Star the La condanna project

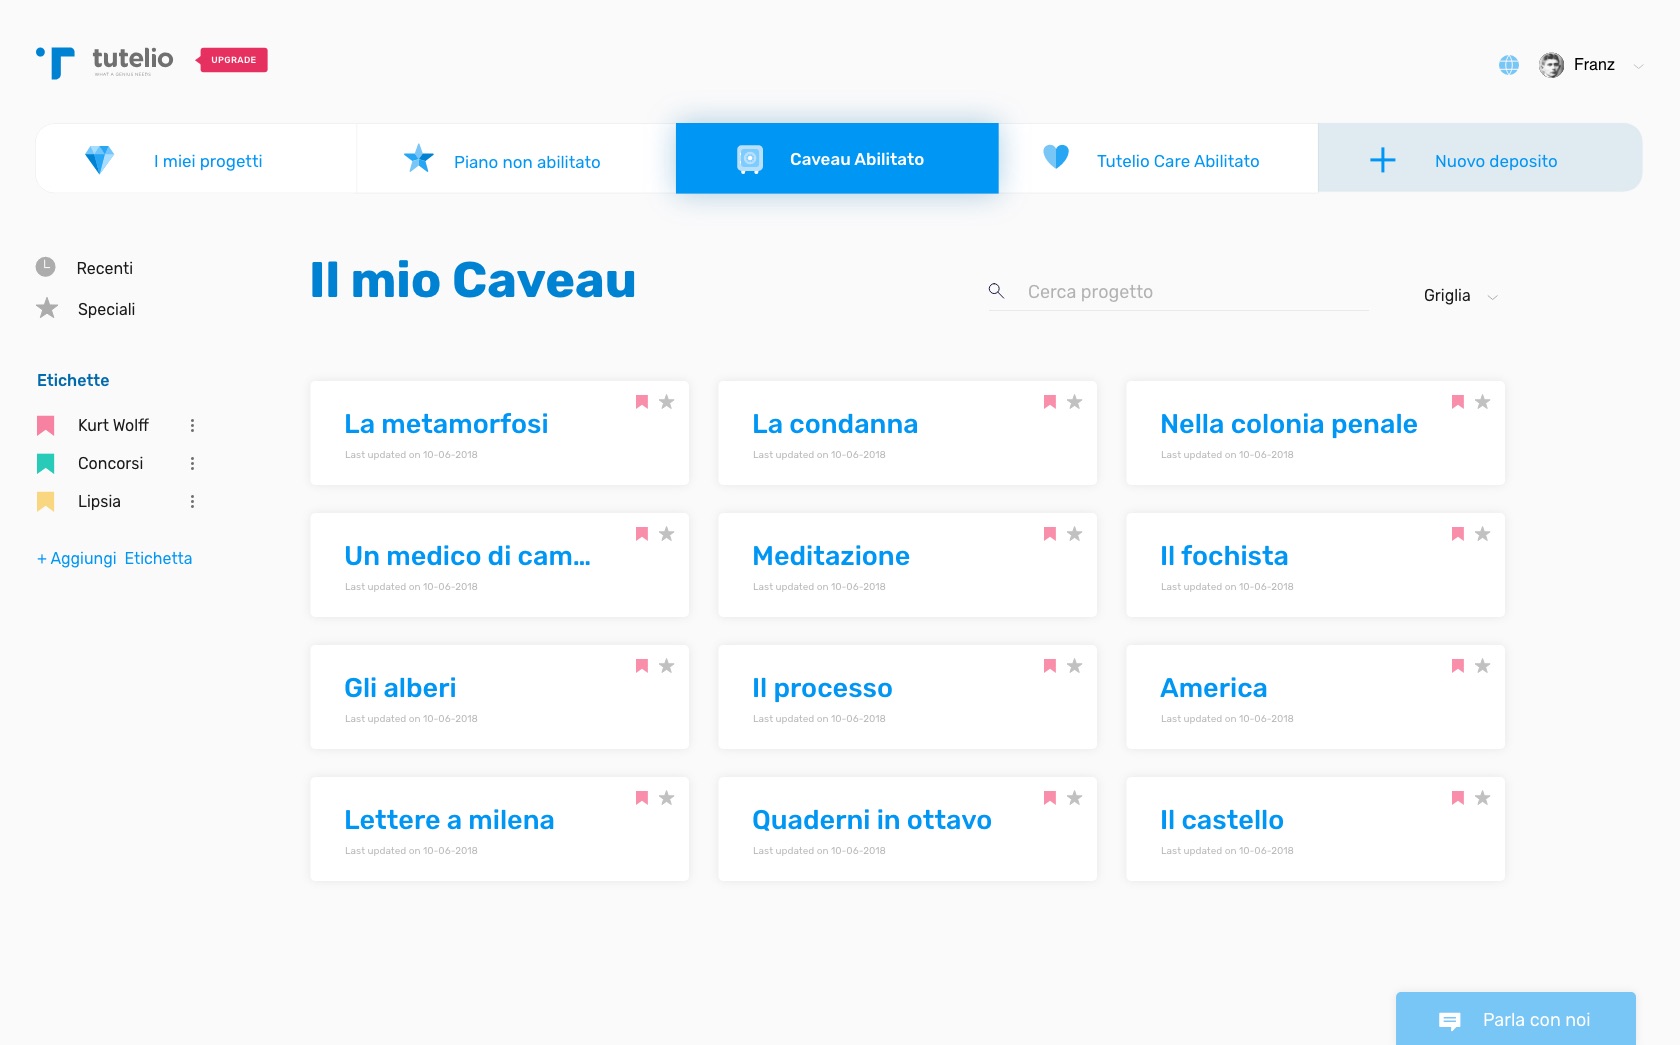1075,402
